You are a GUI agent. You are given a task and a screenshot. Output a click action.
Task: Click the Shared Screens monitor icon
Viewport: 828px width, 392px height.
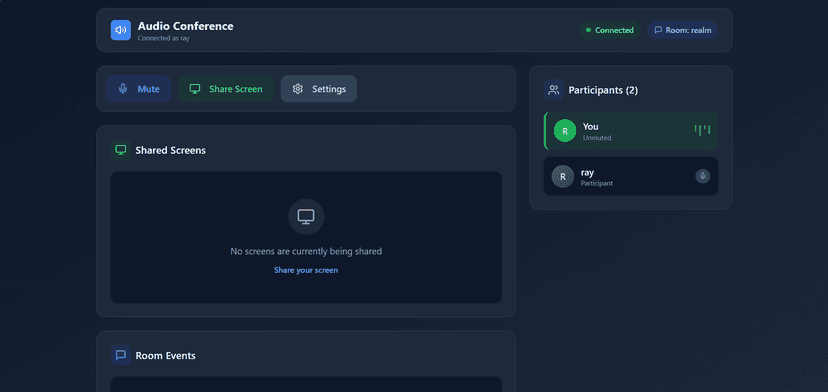coord(120,150)
